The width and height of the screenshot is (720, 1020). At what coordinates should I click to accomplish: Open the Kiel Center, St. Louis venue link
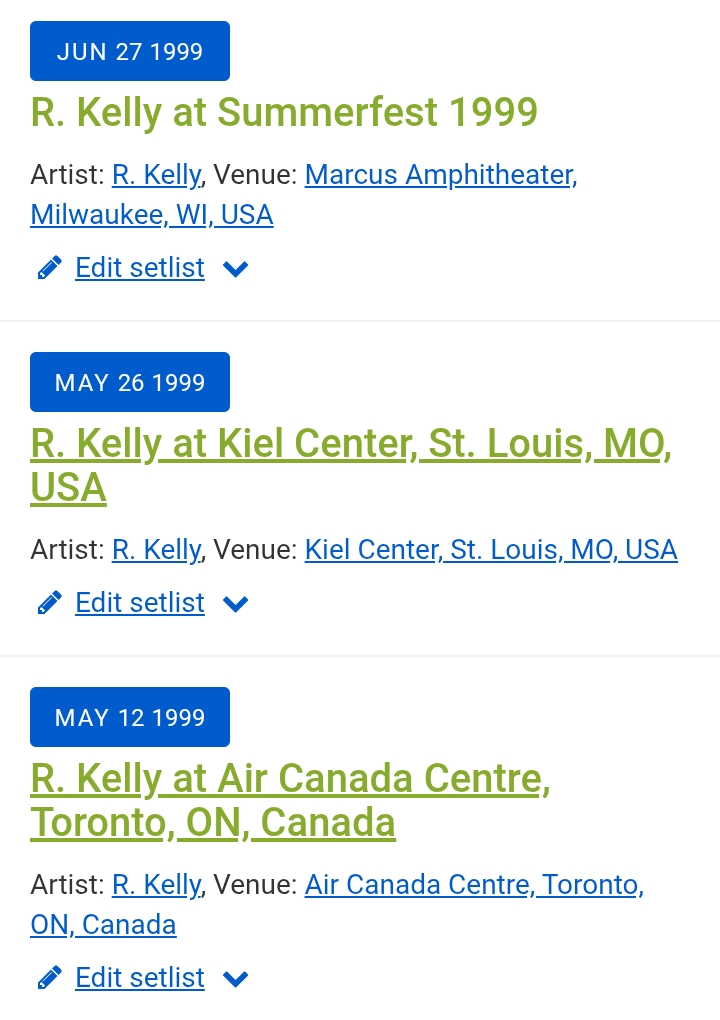tap(491, 550)
